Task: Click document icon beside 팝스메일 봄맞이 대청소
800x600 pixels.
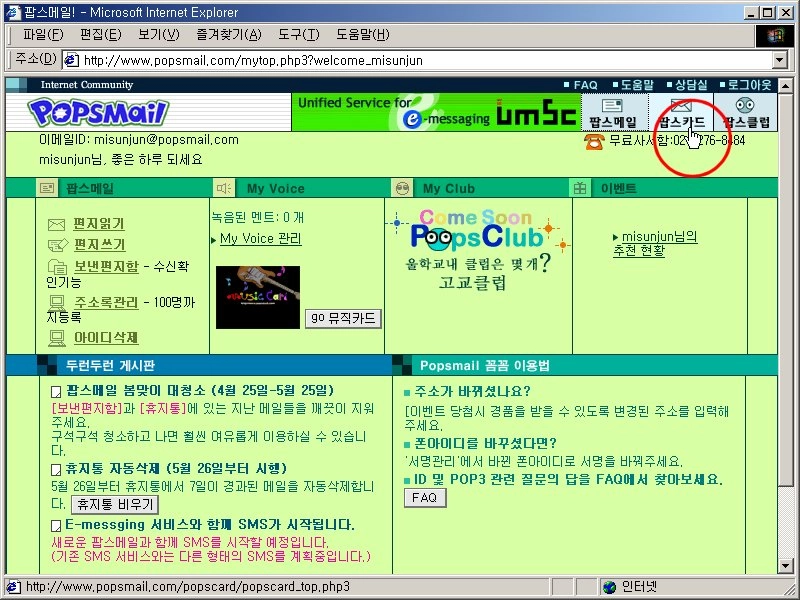Action: coord(56,391)
